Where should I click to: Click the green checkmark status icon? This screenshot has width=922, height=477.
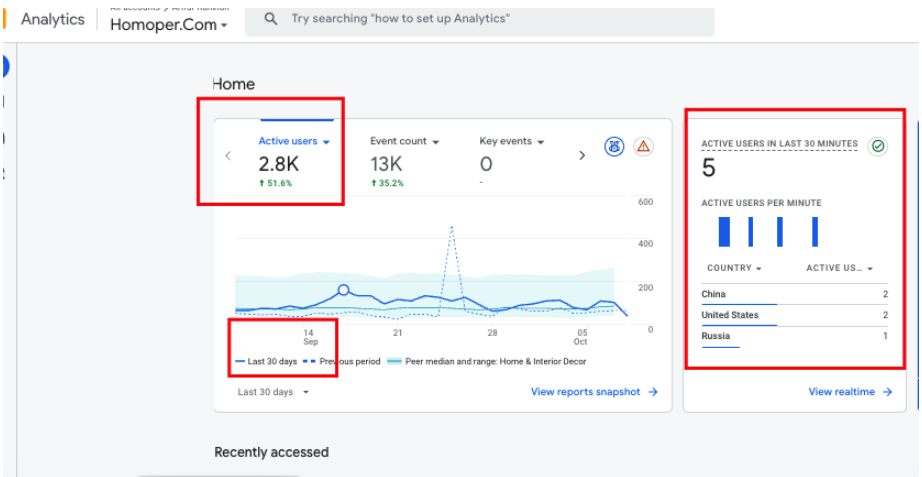[x=878, y=146]
